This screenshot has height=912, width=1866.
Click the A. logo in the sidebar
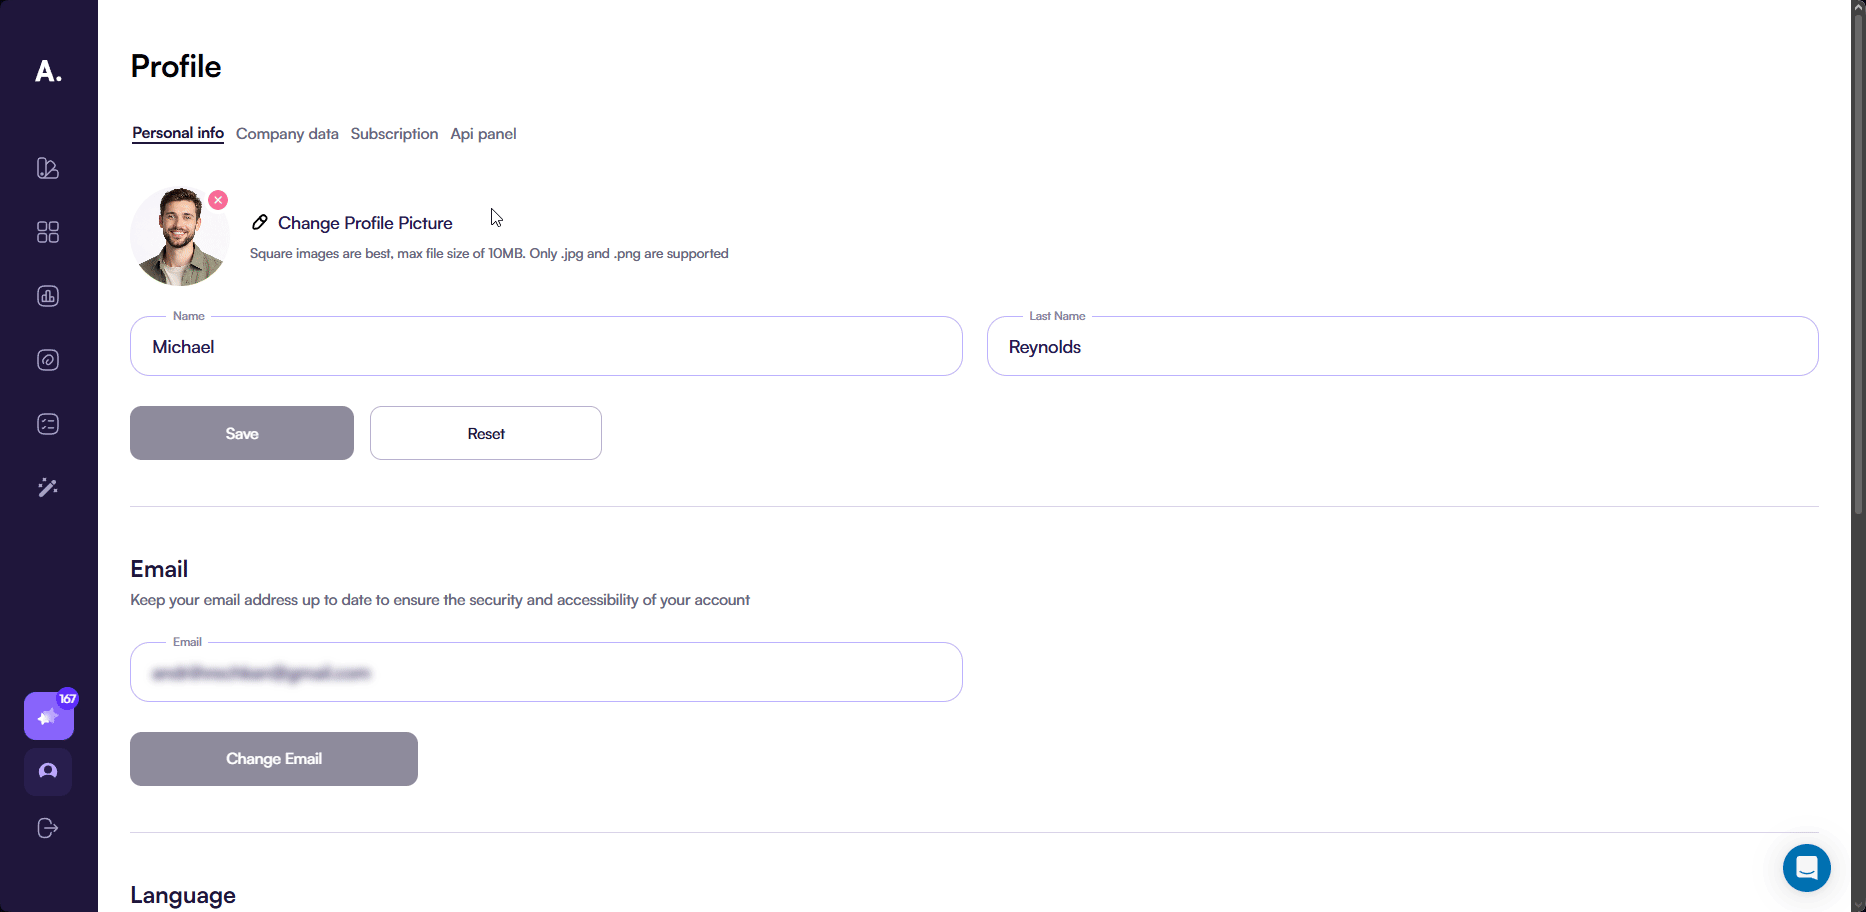click(x=48, y=71)
